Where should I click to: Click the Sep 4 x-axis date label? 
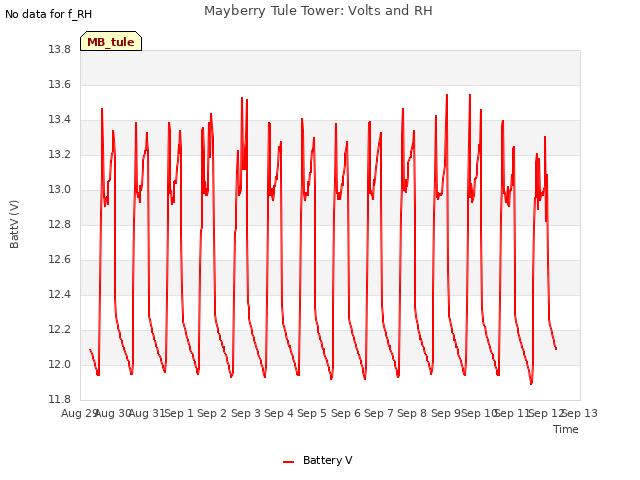click(279, 413)
